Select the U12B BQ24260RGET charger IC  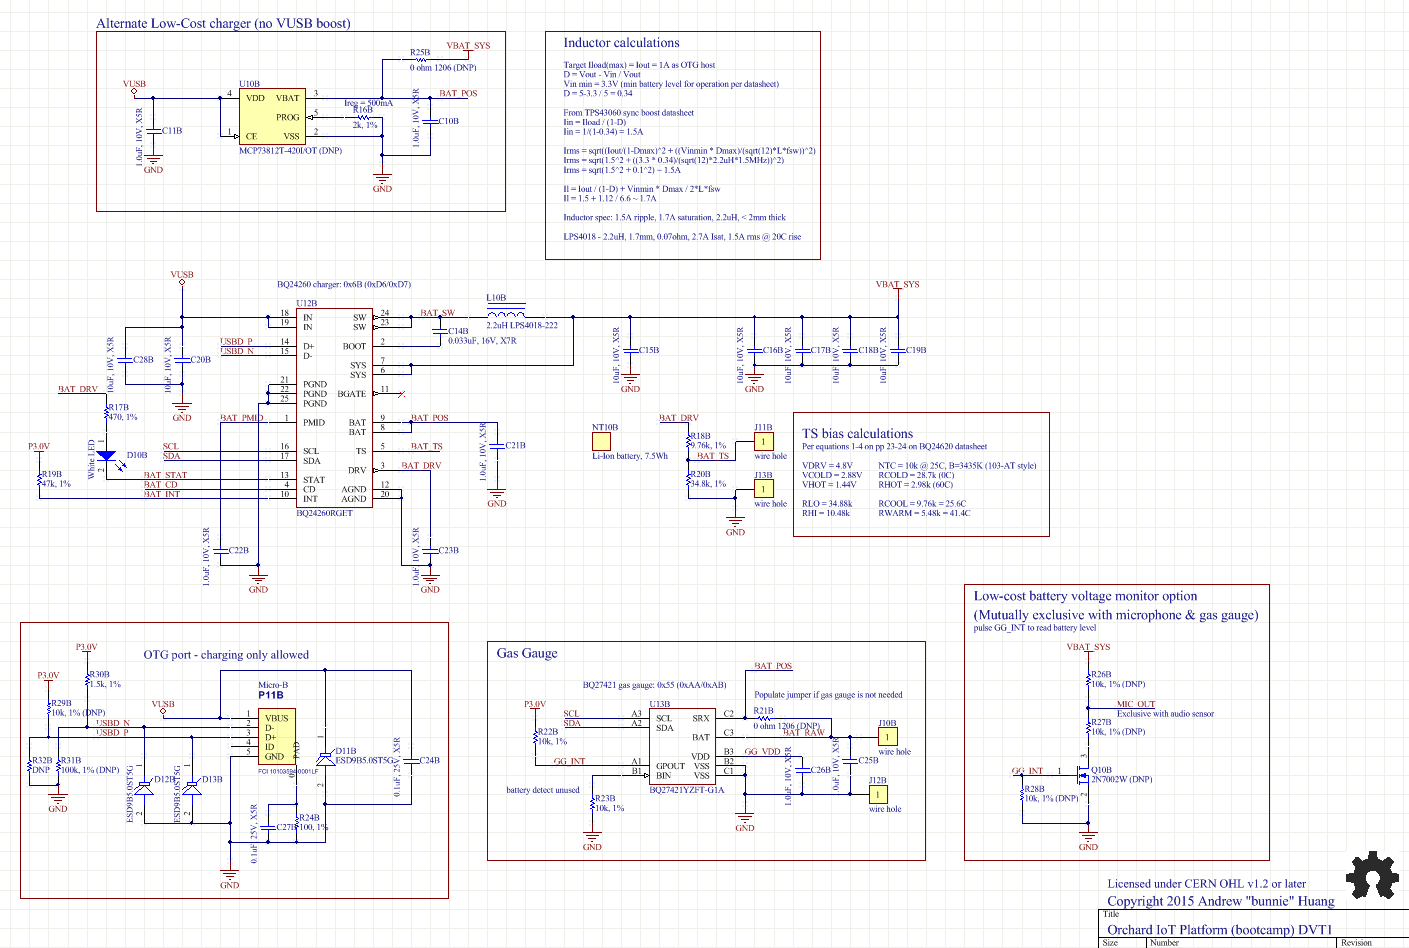335,408
